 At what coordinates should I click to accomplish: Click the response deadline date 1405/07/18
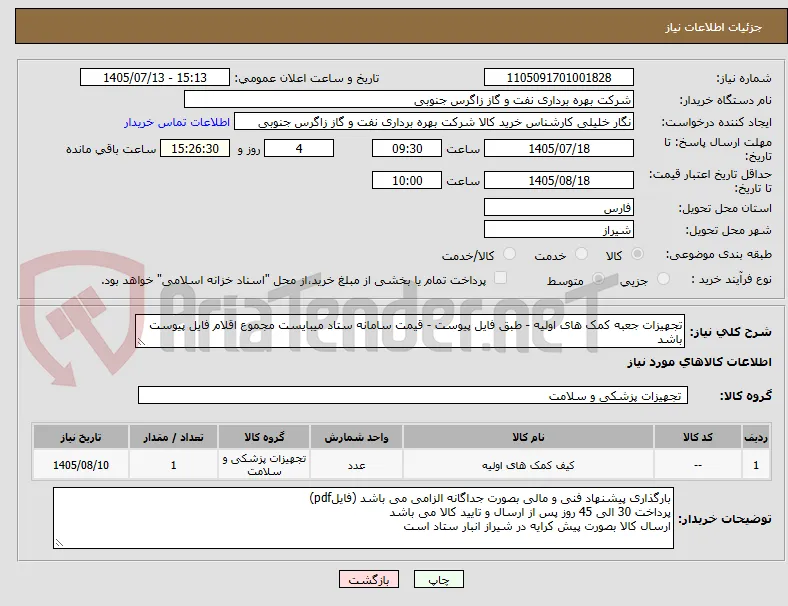[x=559, y=148]
